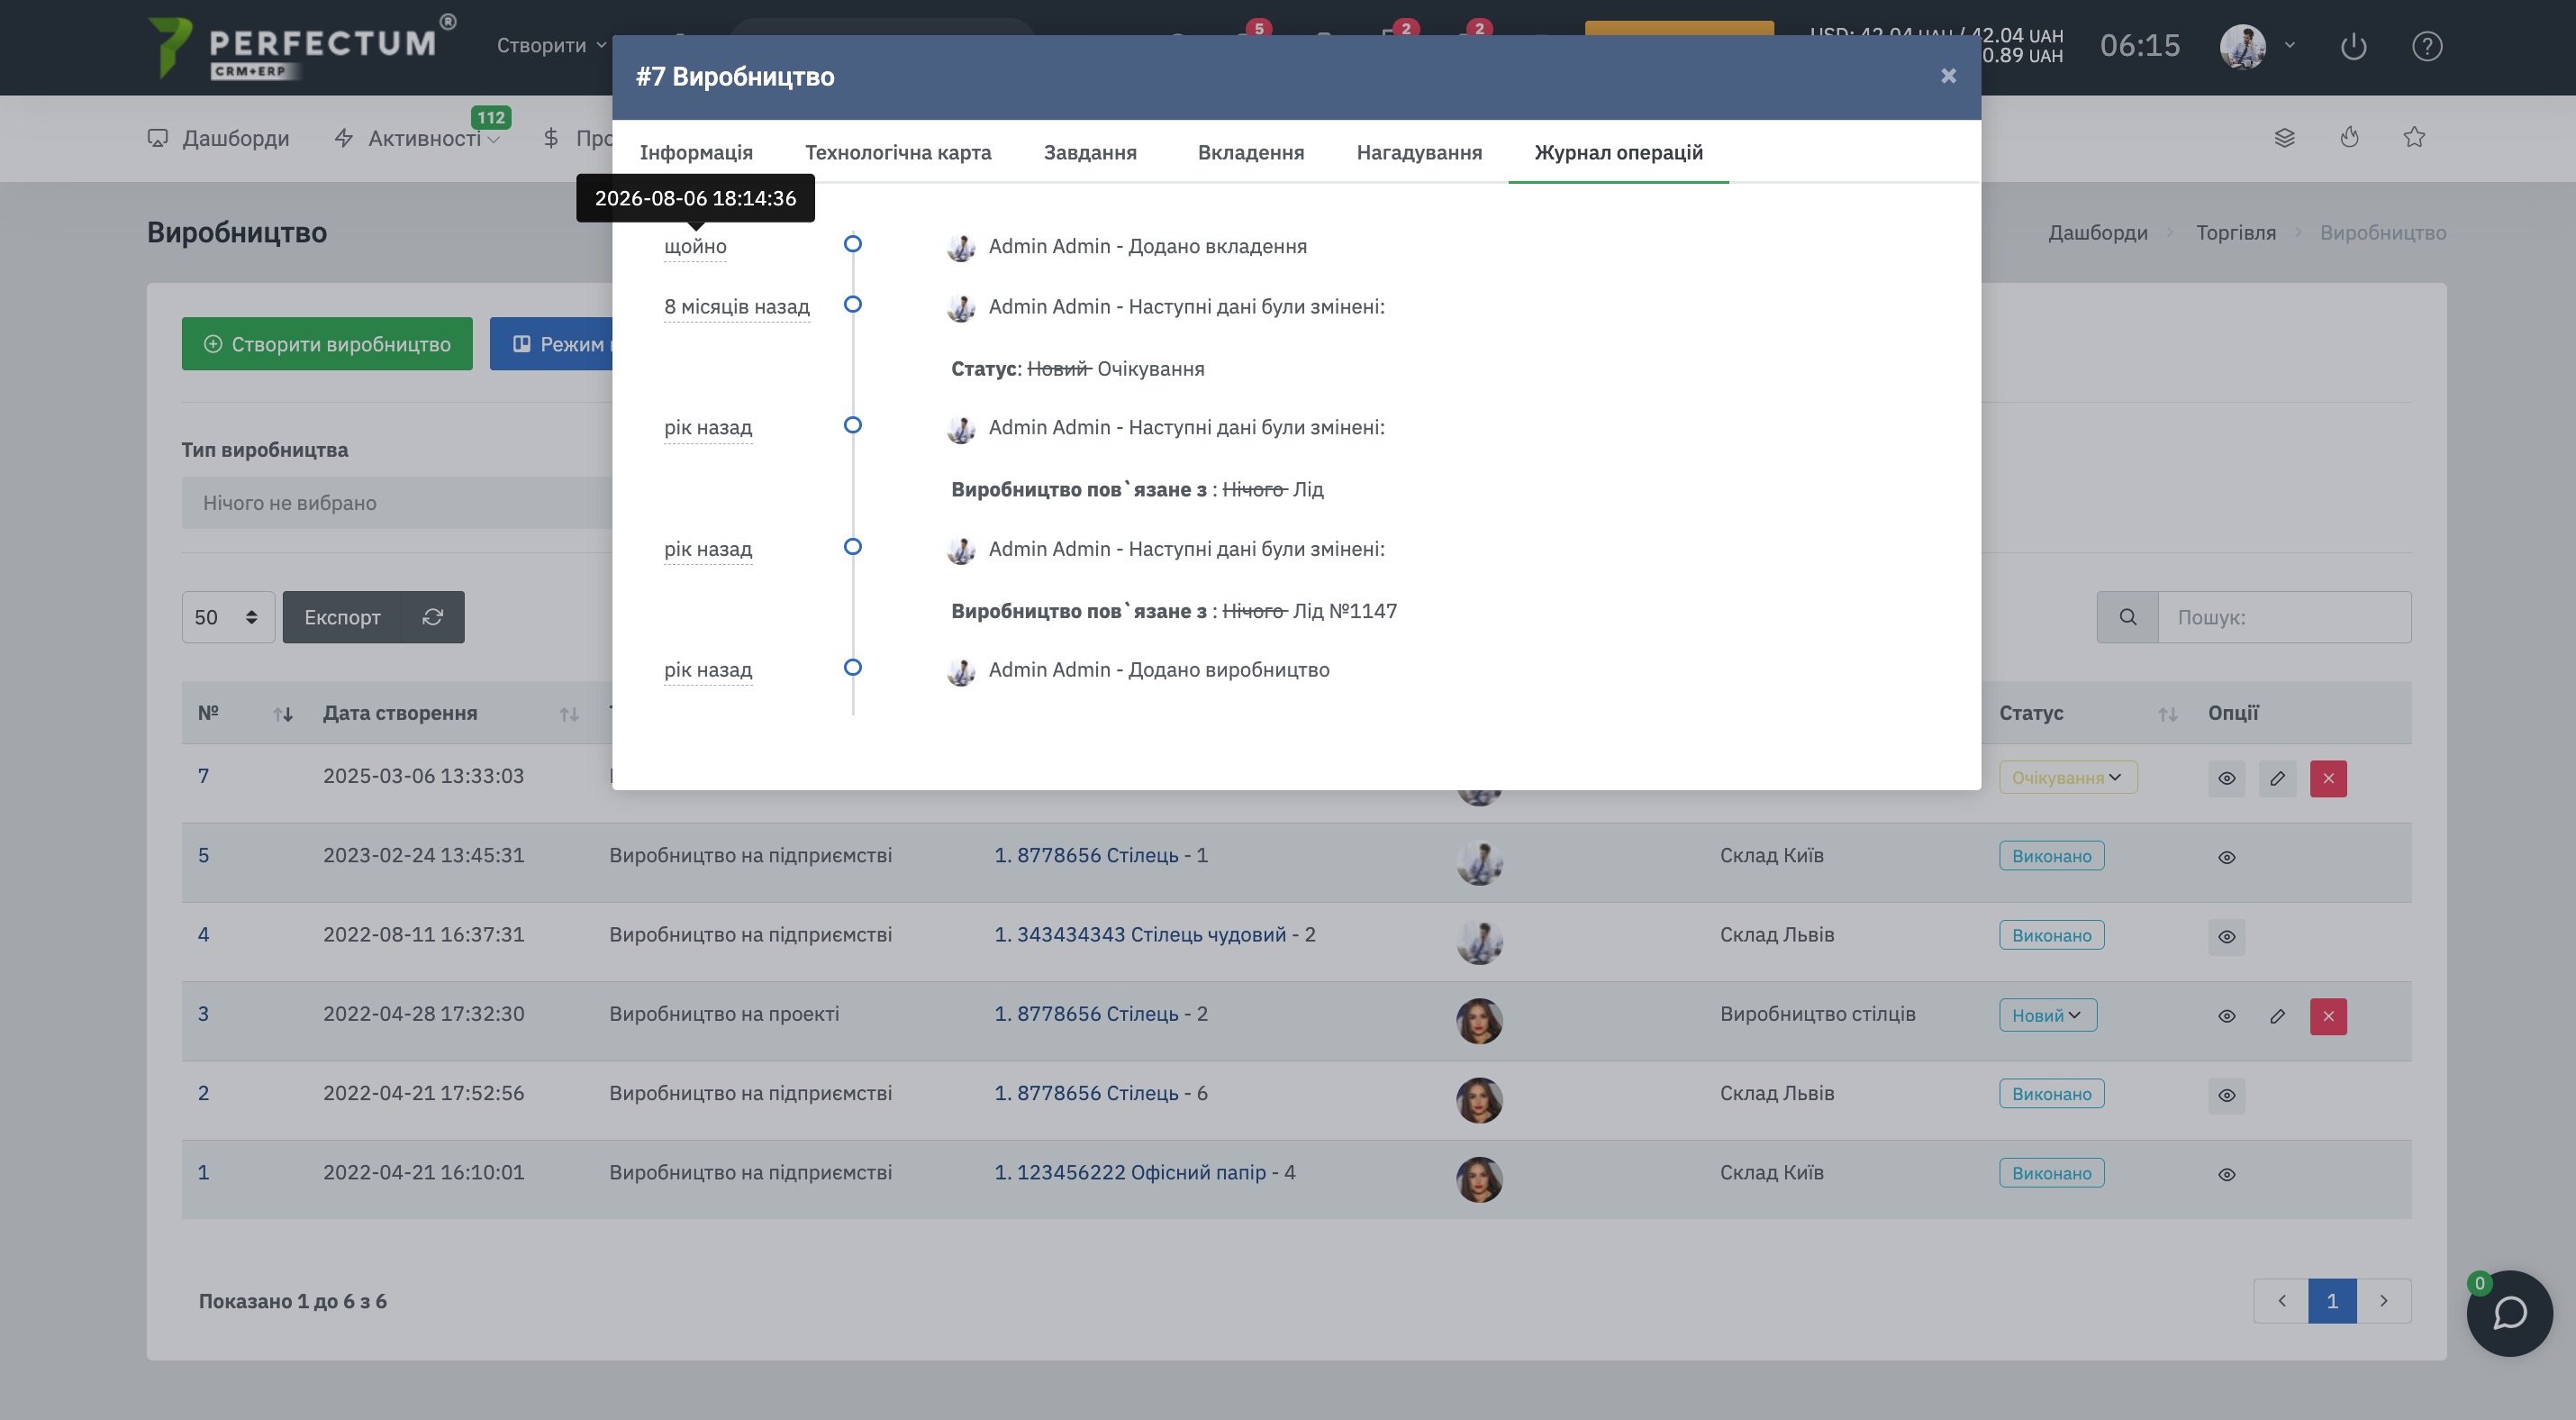Click the Виконано status badge in row 1
Viewport: 2576px width, 1420px height.
[2051, 1173]
